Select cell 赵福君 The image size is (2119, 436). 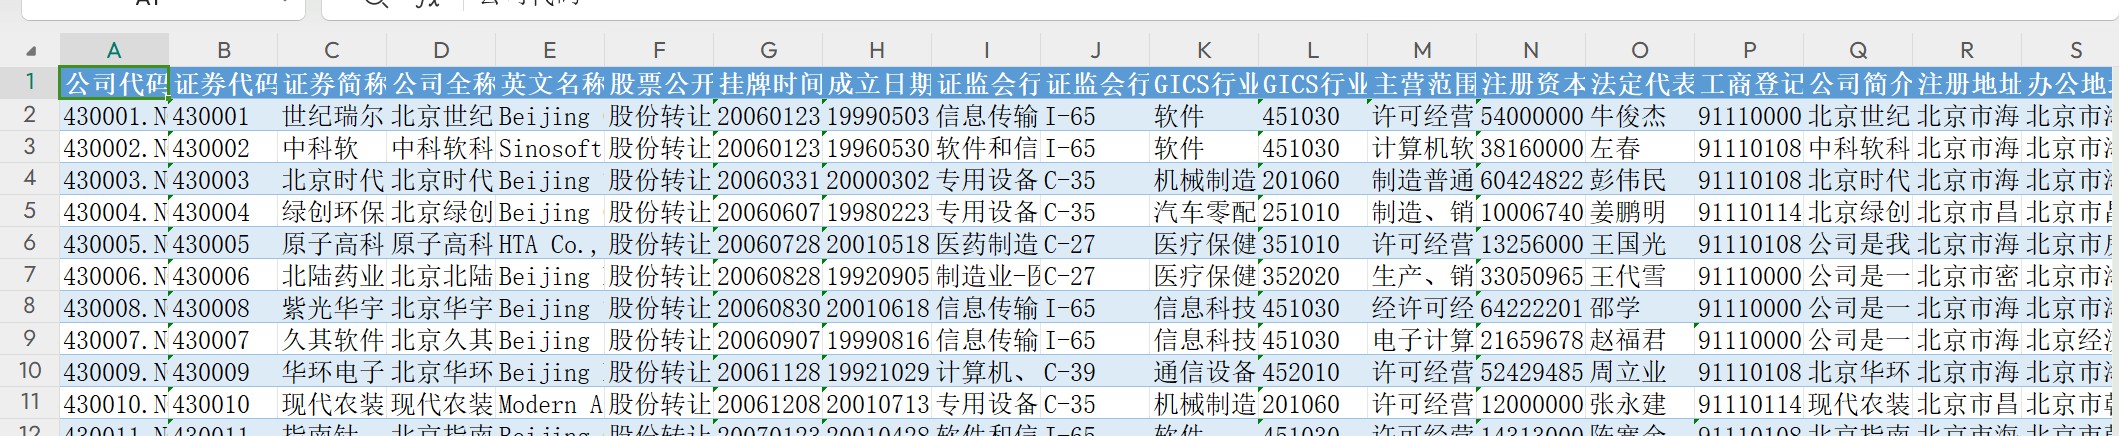point(1640,339)
